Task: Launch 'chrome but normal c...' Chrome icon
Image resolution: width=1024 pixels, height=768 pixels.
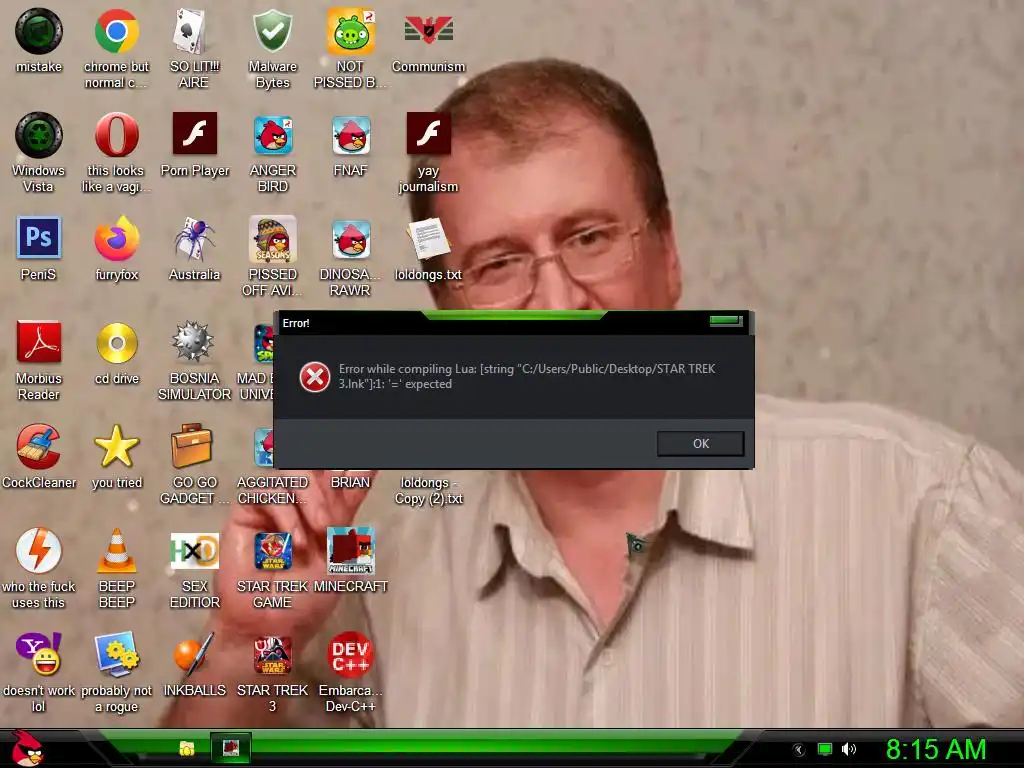Action: pyautogui.click(x=116, y=31)
